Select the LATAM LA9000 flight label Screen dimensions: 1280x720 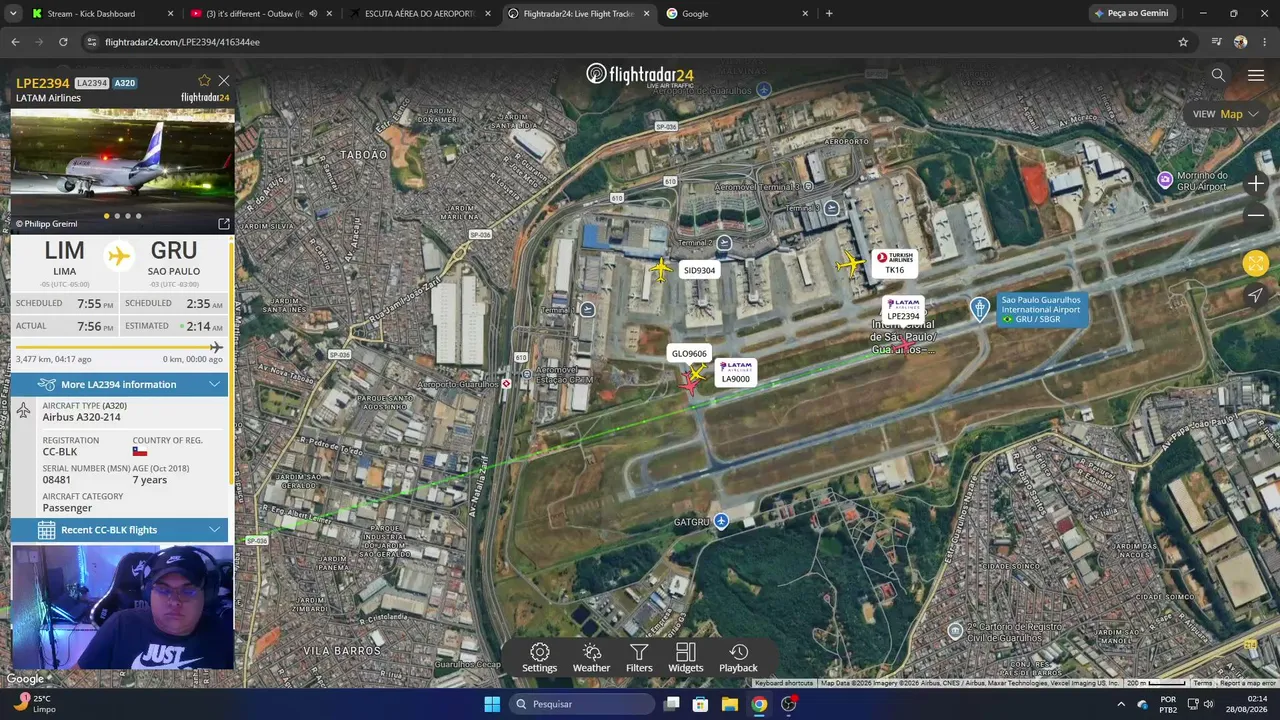735,373
